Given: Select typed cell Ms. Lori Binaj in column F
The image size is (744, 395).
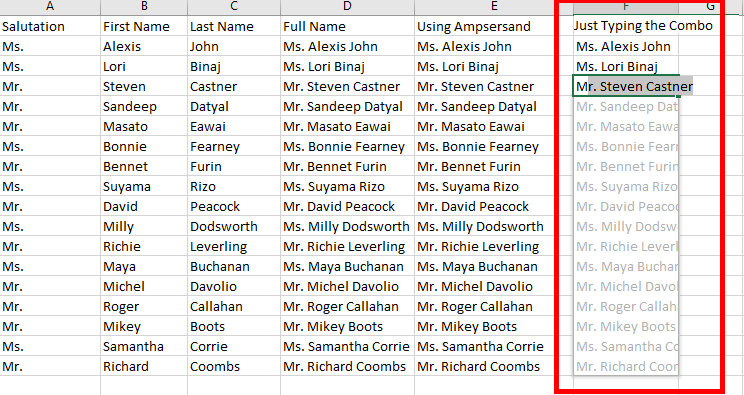Looking at the screenshot, I should click(626, 66).
